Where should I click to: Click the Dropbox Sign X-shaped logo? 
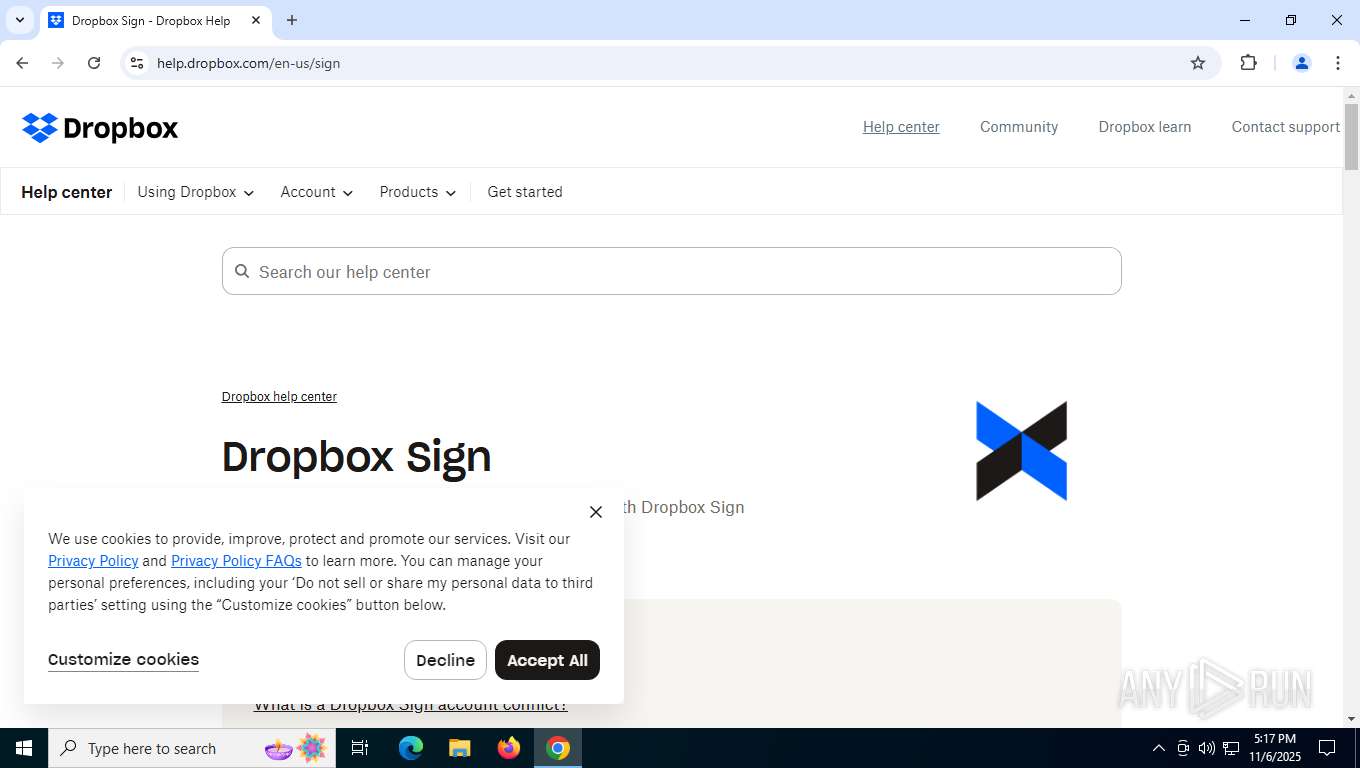(x=1021, y=451)
